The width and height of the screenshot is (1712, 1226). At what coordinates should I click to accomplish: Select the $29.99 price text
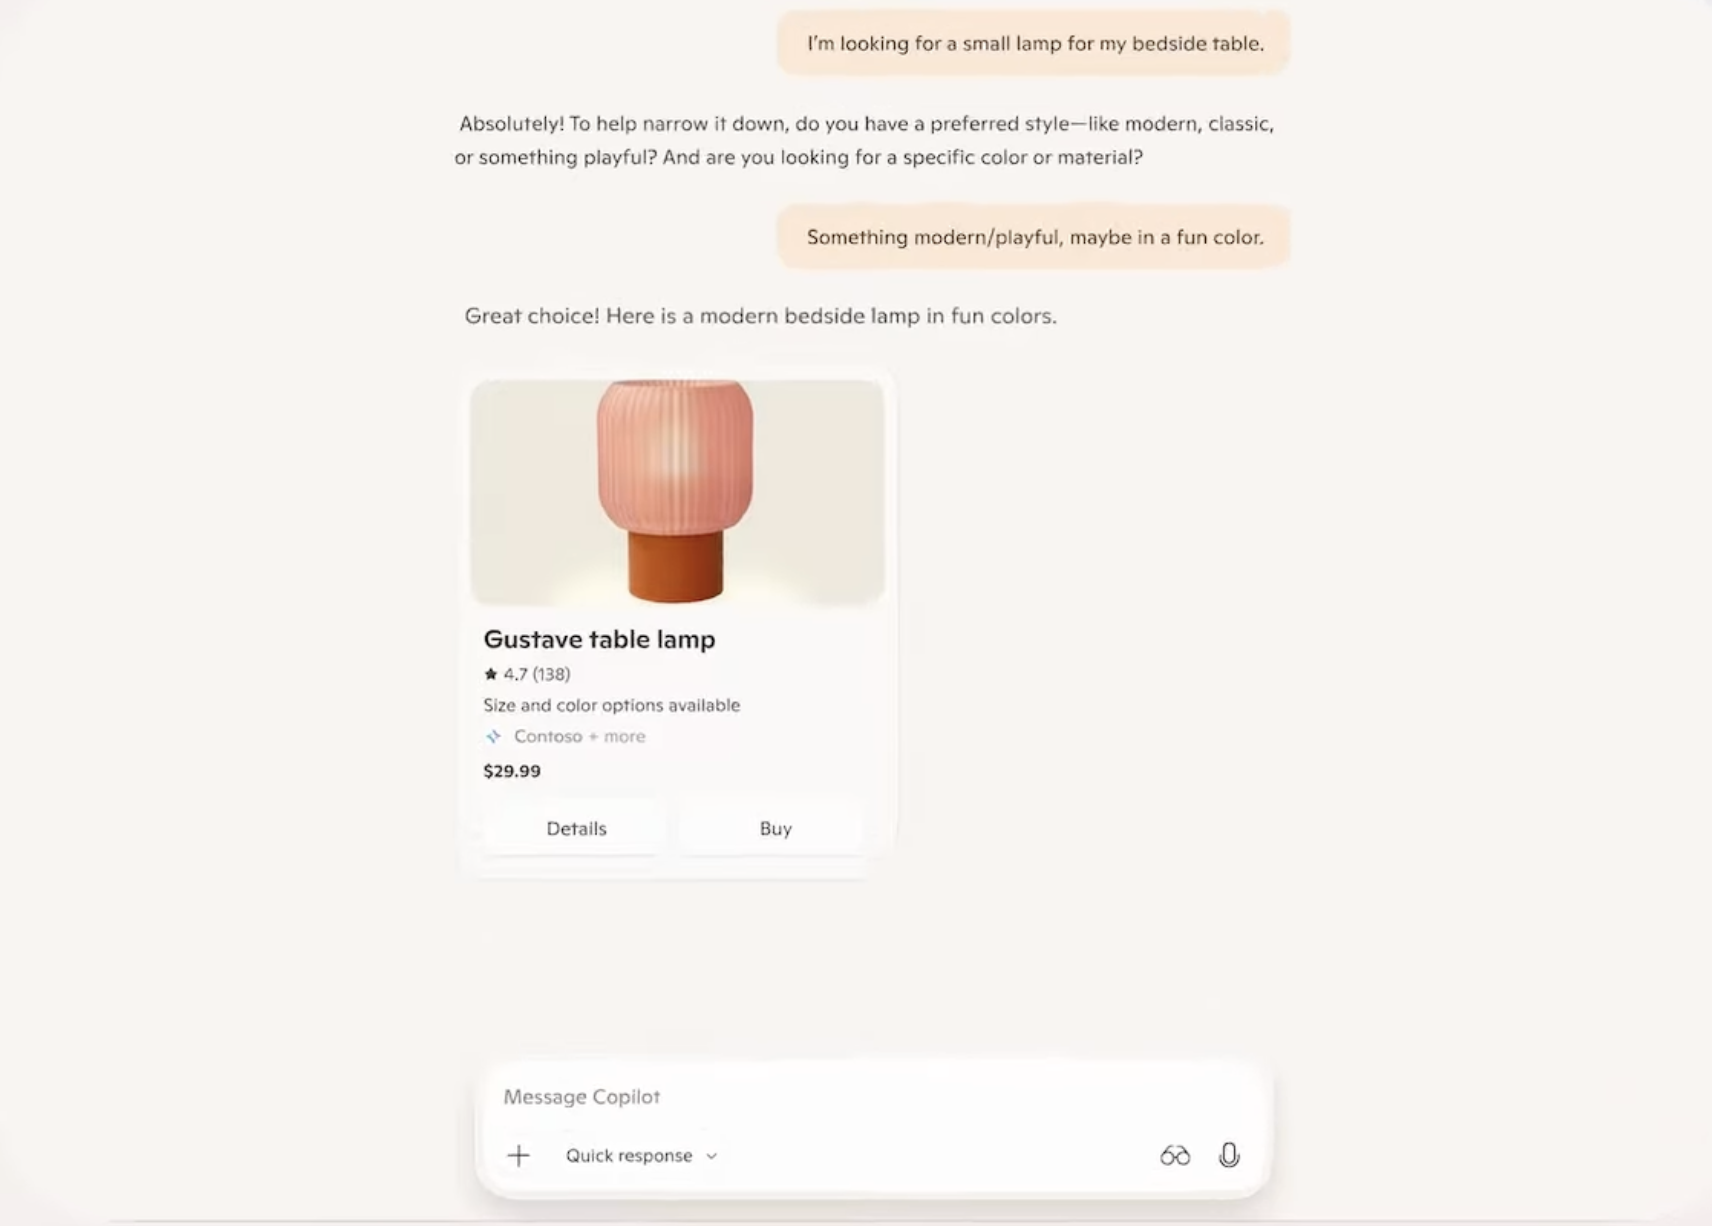tap(512, 771)
